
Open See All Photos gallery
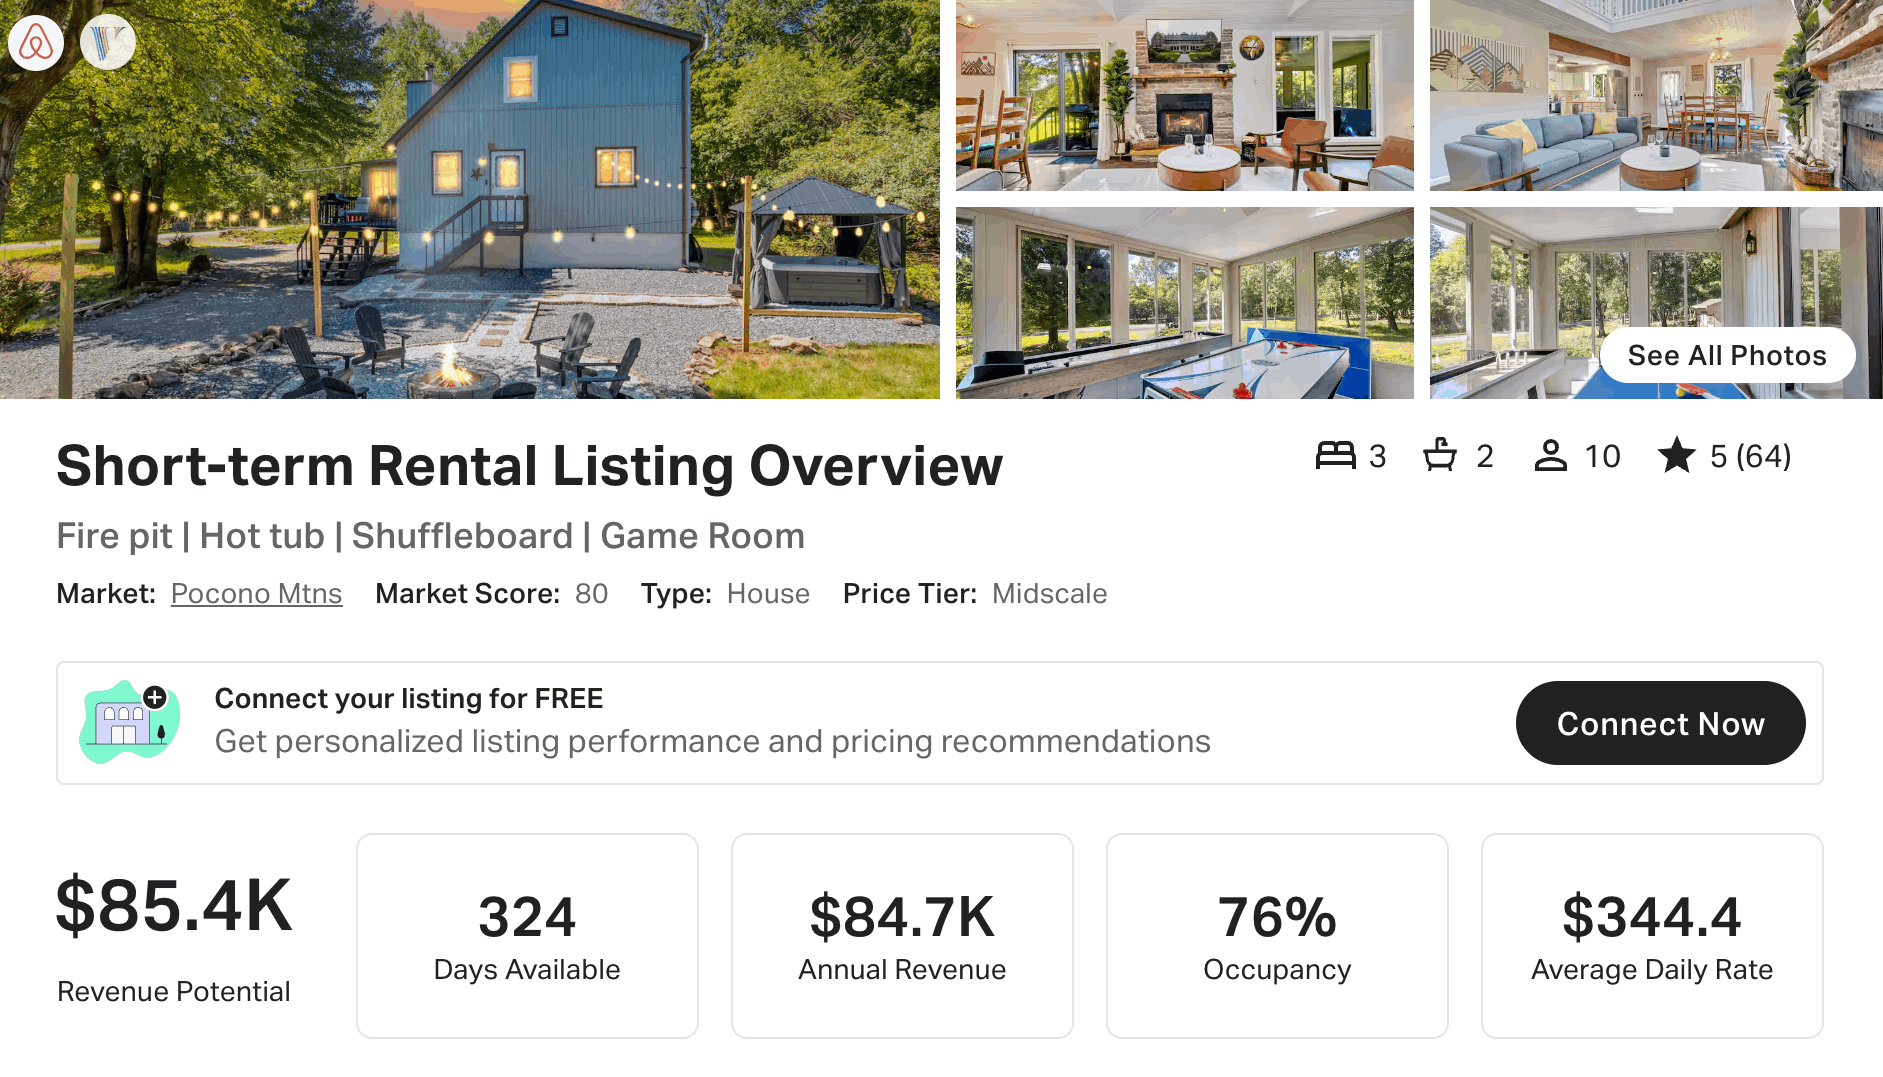click(x=1727, y=355)
